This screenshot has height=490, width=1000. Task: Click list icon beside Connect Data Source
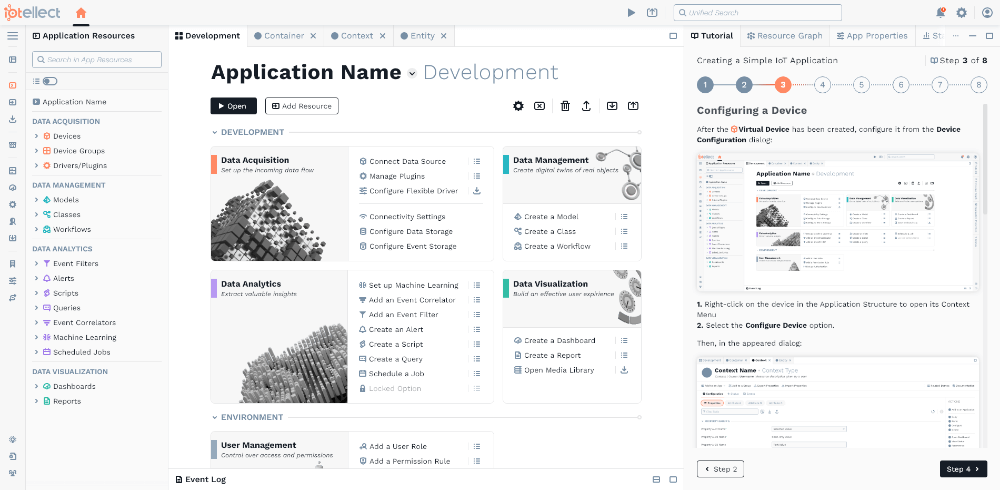pos(477,161)
